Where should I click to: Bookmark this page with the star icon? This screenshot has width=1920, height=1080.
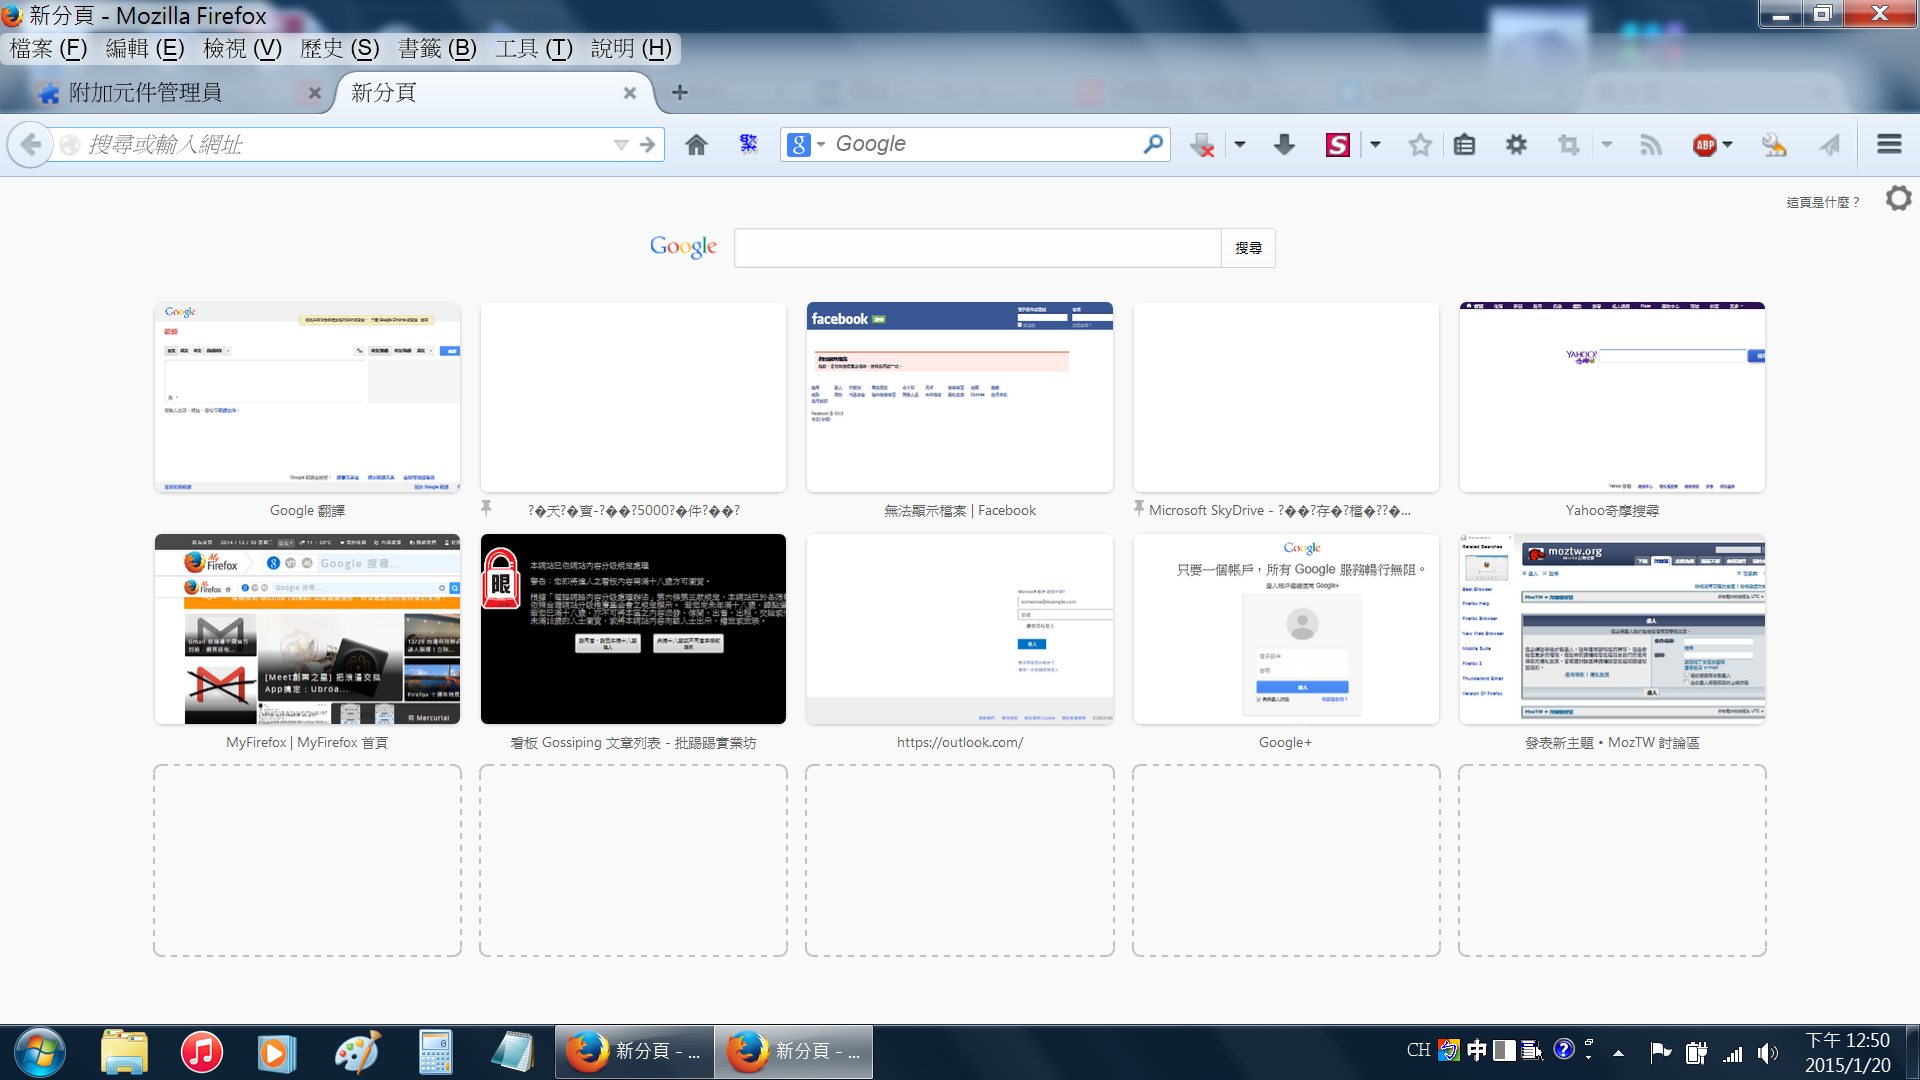[x=1419, y=145]
